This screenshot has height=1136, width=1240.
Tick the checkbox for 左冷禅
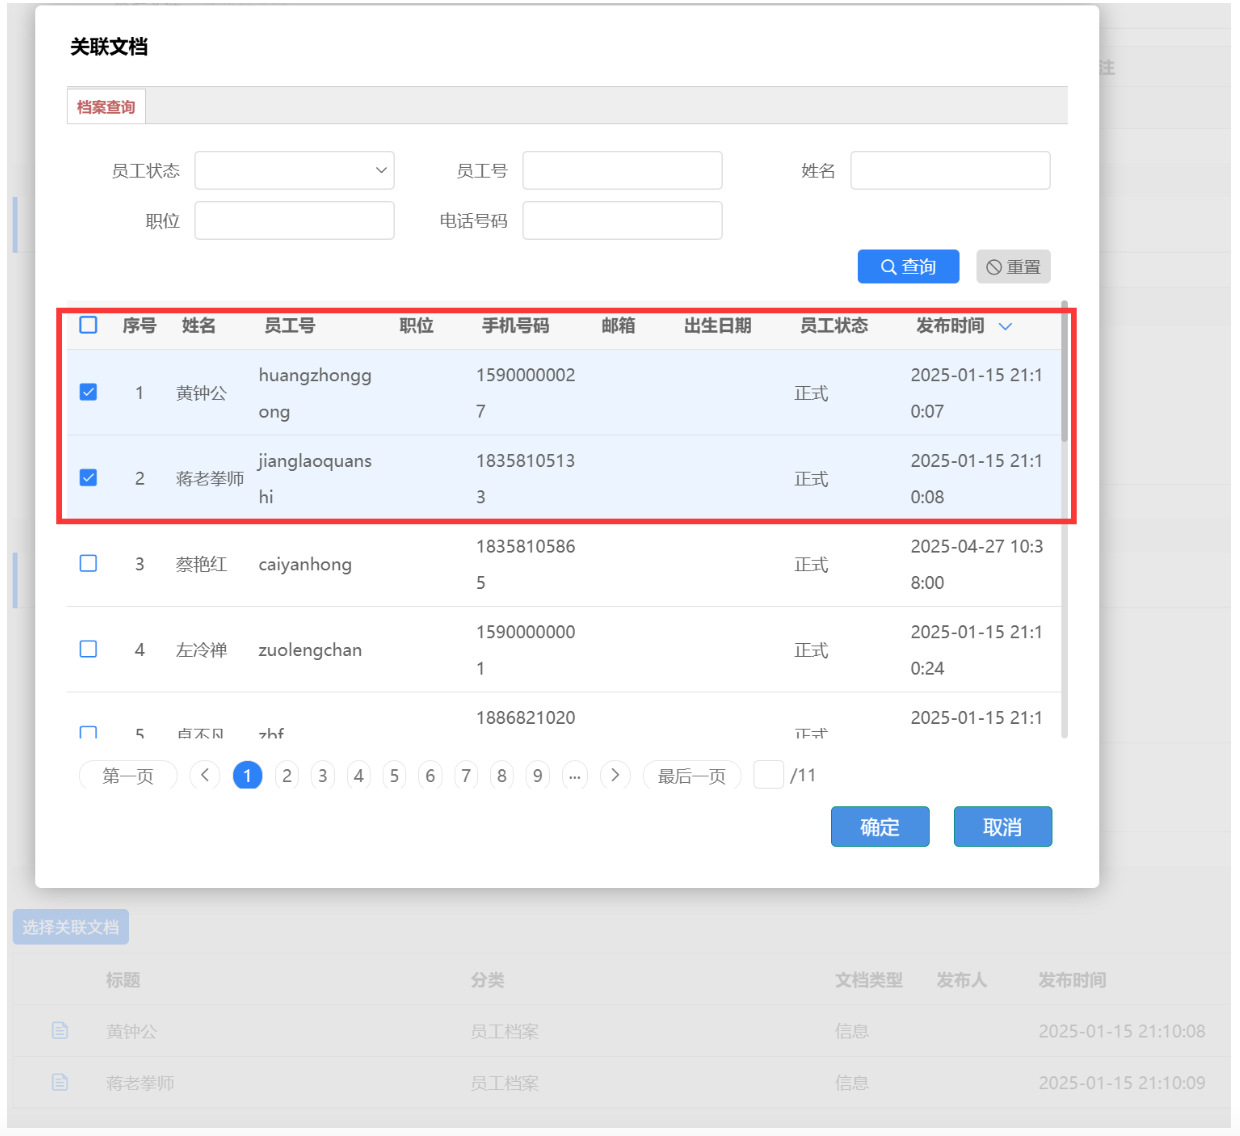(89, 649)
